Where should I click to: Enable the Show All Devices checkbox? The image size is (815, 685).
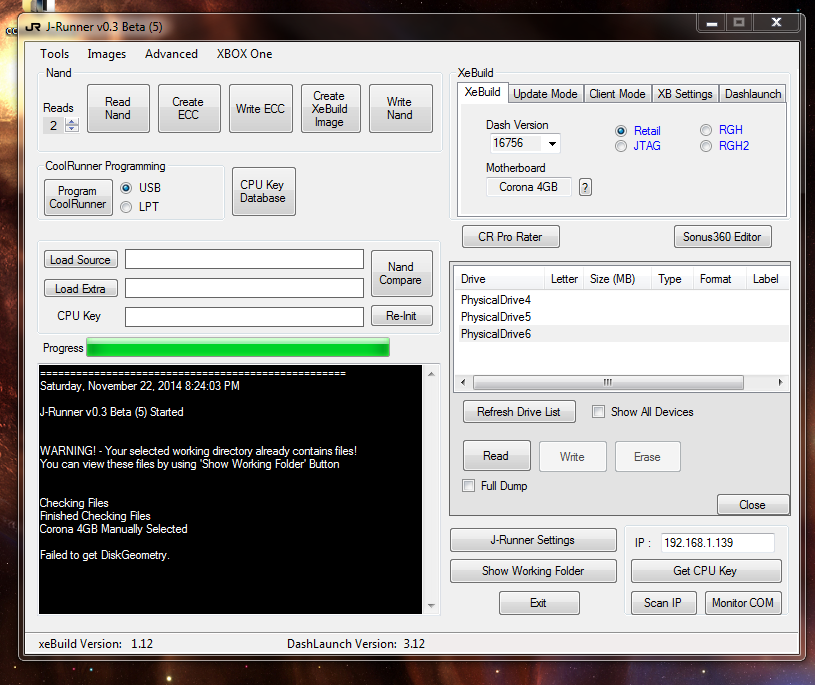tap(598, 412)
